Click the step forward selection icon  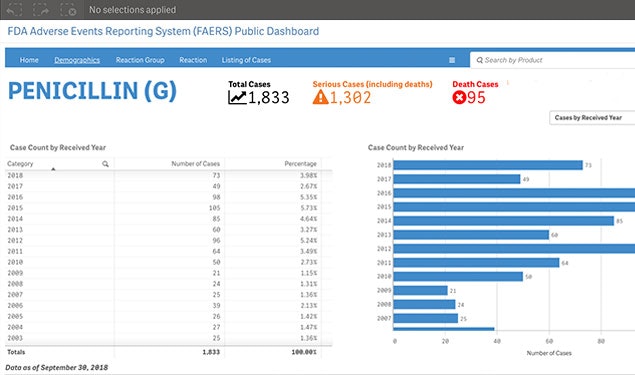(x=41, y=9)
